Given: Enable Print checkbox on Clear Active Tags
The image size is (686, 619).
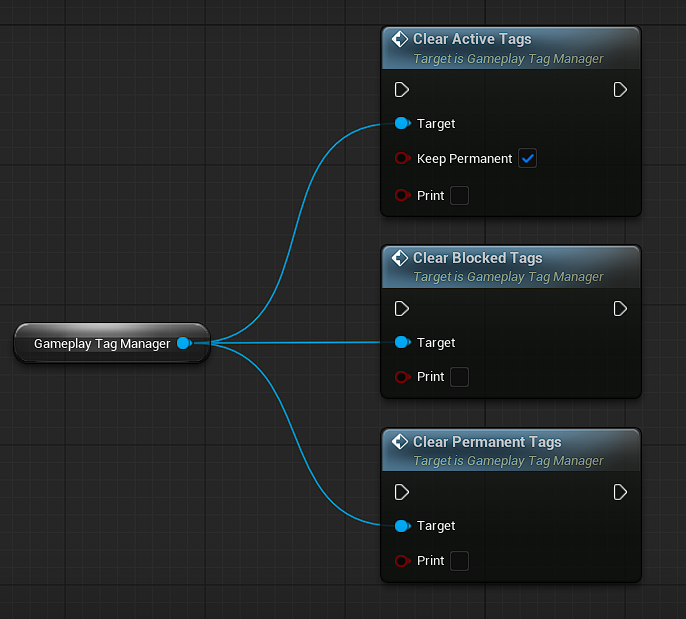Looking at the screenshot, I should tap(459, 196).
